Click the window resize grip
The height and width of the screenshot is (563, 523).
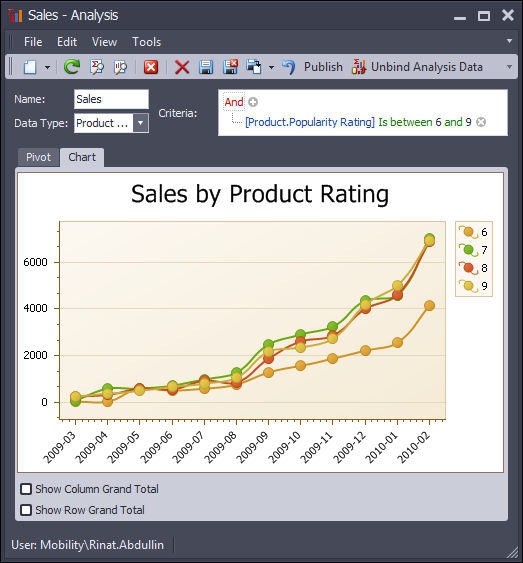pyautogui.click(x=513, y=552)
